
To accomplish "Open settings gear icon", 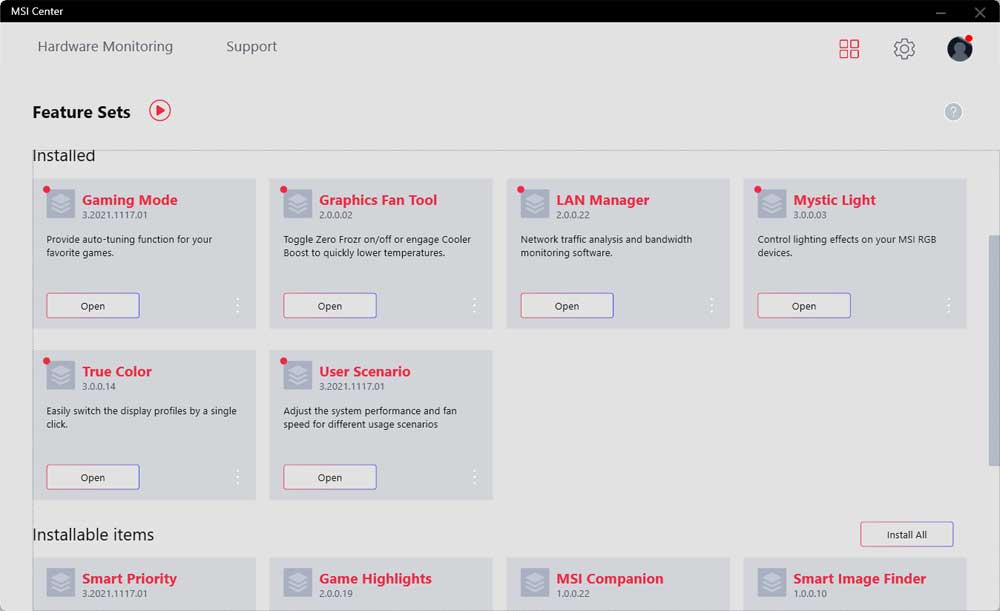I will 904,48.
